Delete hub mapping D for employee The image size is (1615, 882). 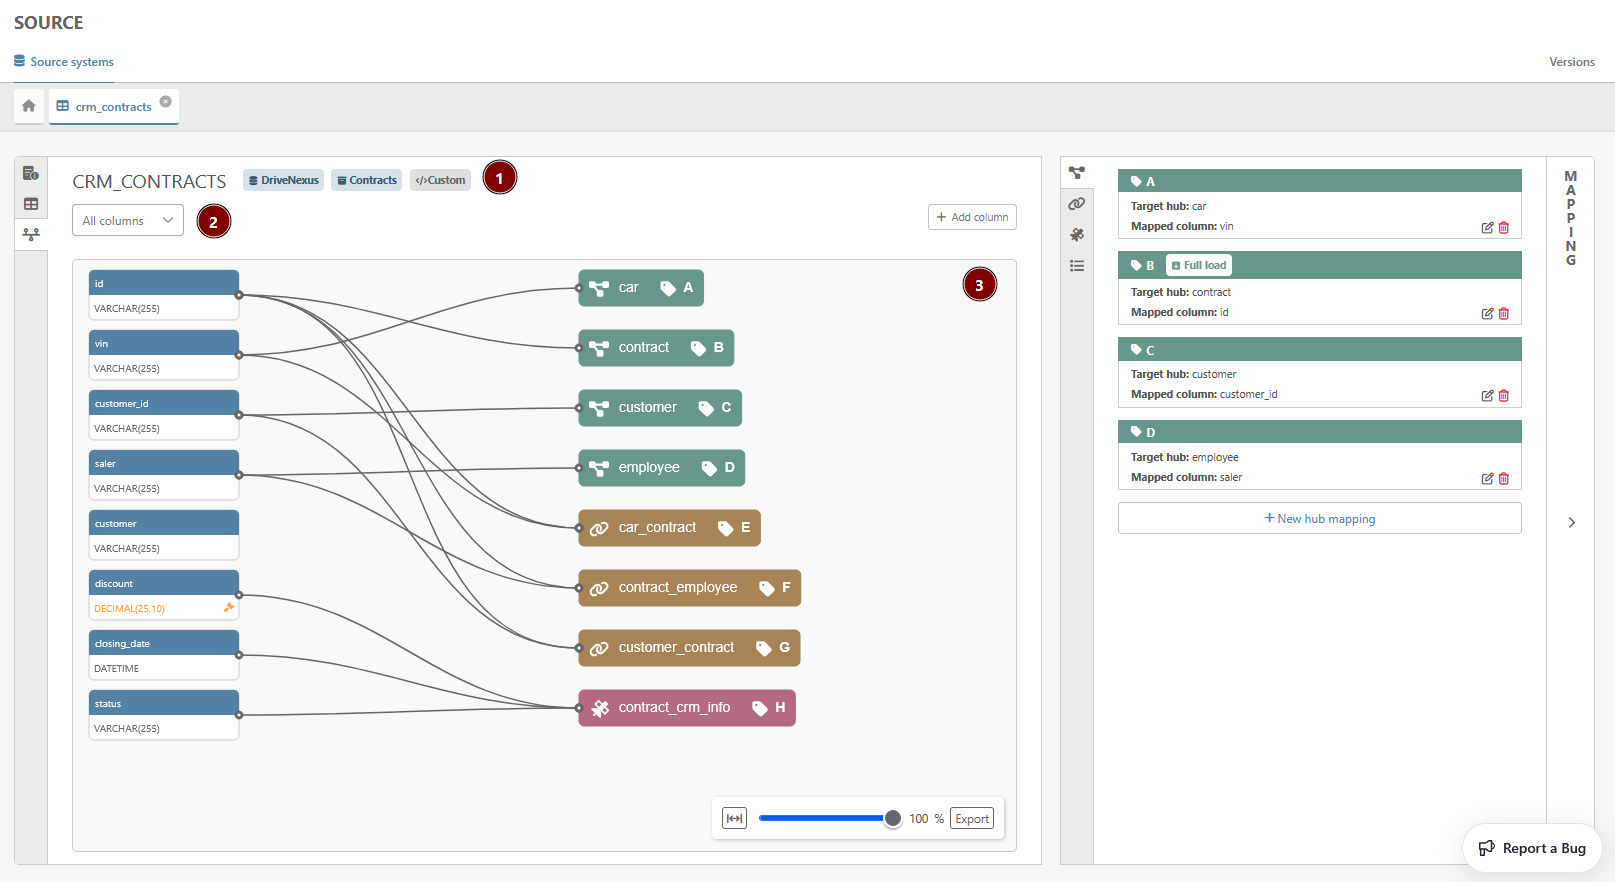click(x=1504, y=479)
